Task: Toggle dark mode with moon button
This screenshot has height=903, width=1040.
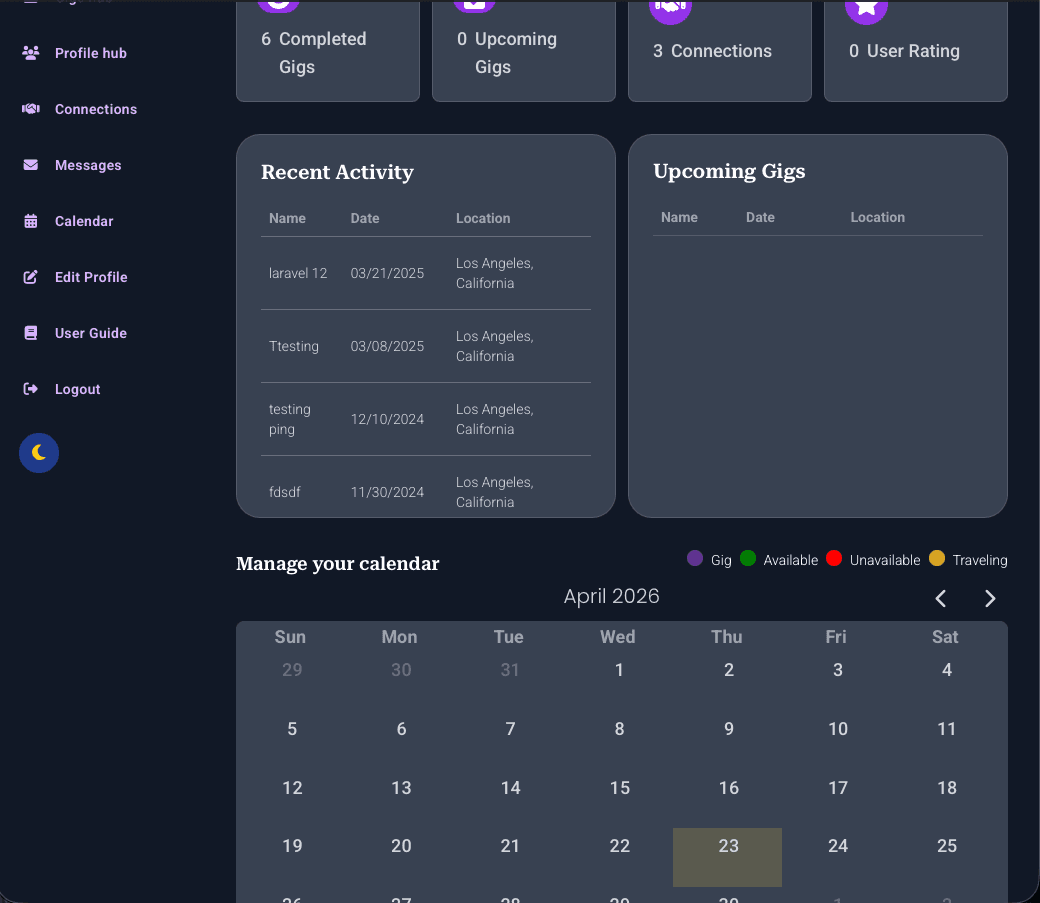Action: pos(39,453)
